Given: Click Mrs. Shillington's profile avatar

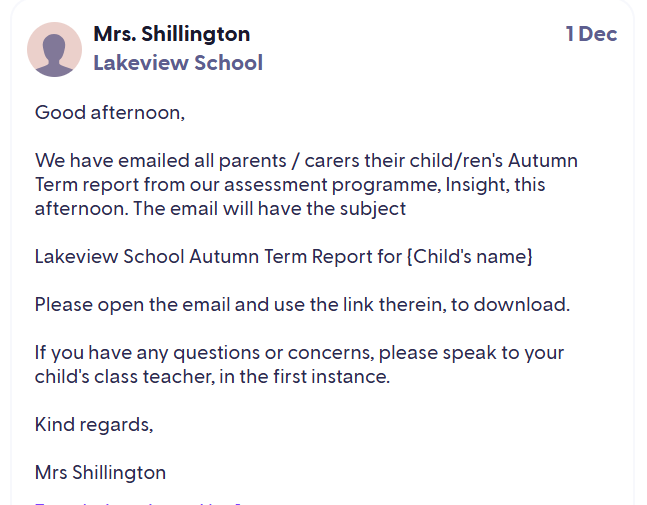Looking at the screenshot, I should 55,49.
